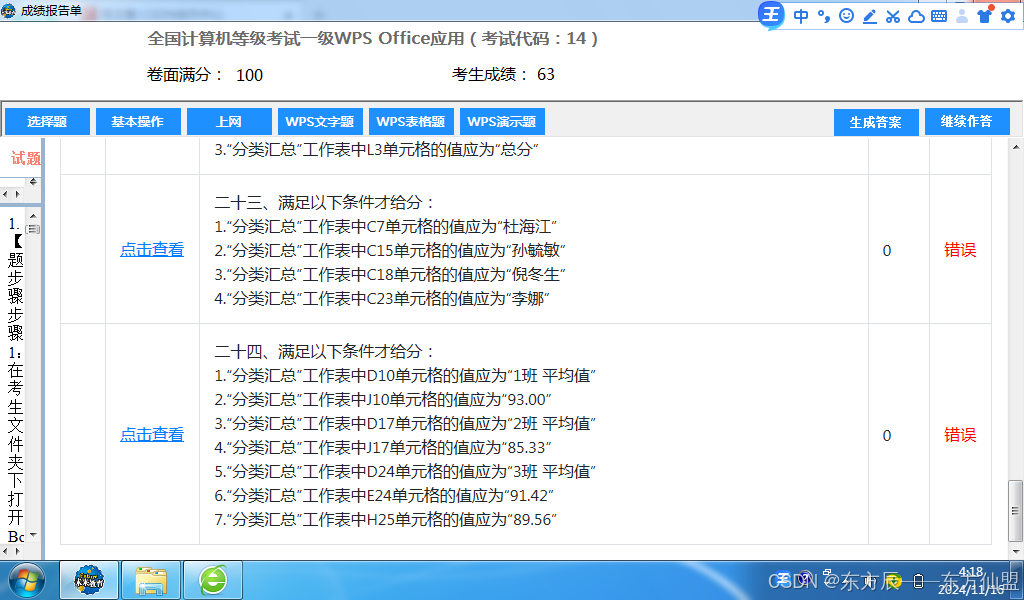Select the WPS演示题 tab
The height and width of the screenshot is (600, 1024).
502,121
